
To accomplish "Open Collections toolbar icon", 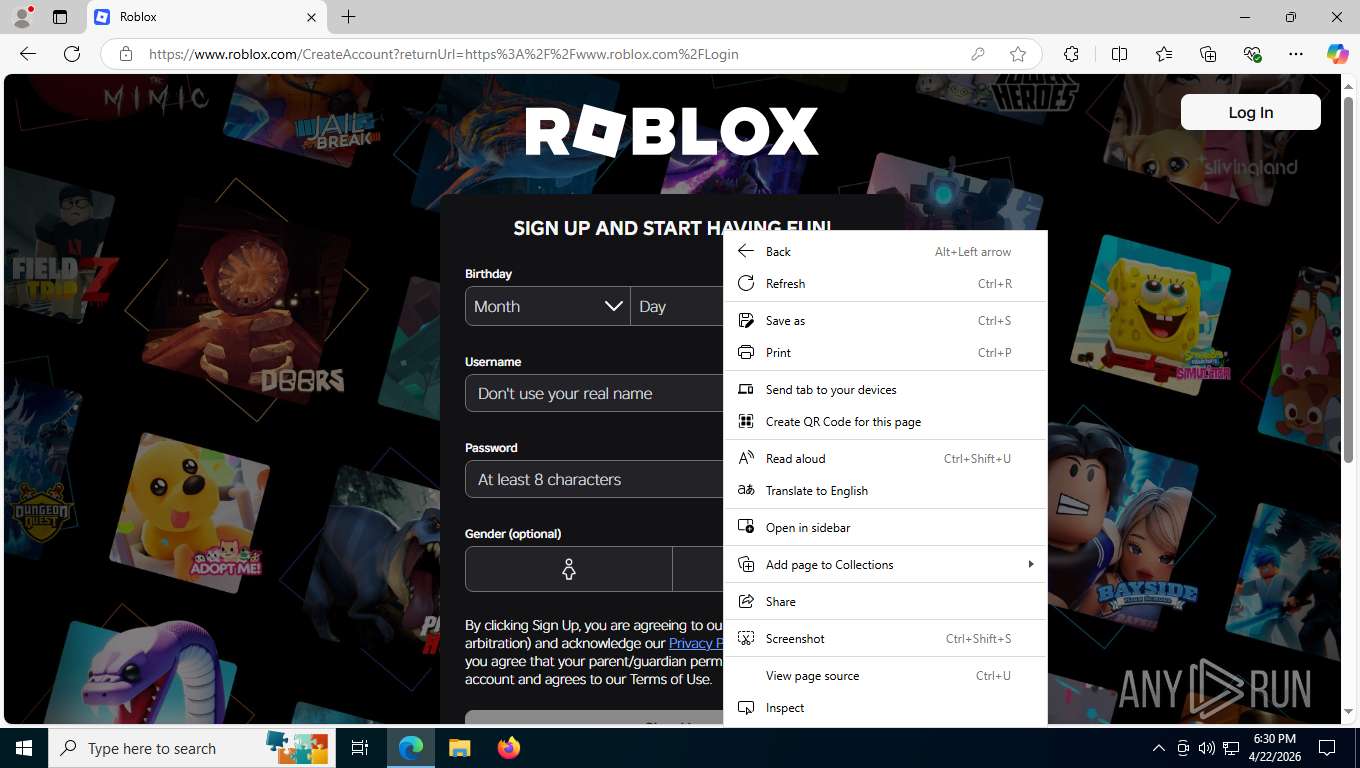I will click(1208, 54).
